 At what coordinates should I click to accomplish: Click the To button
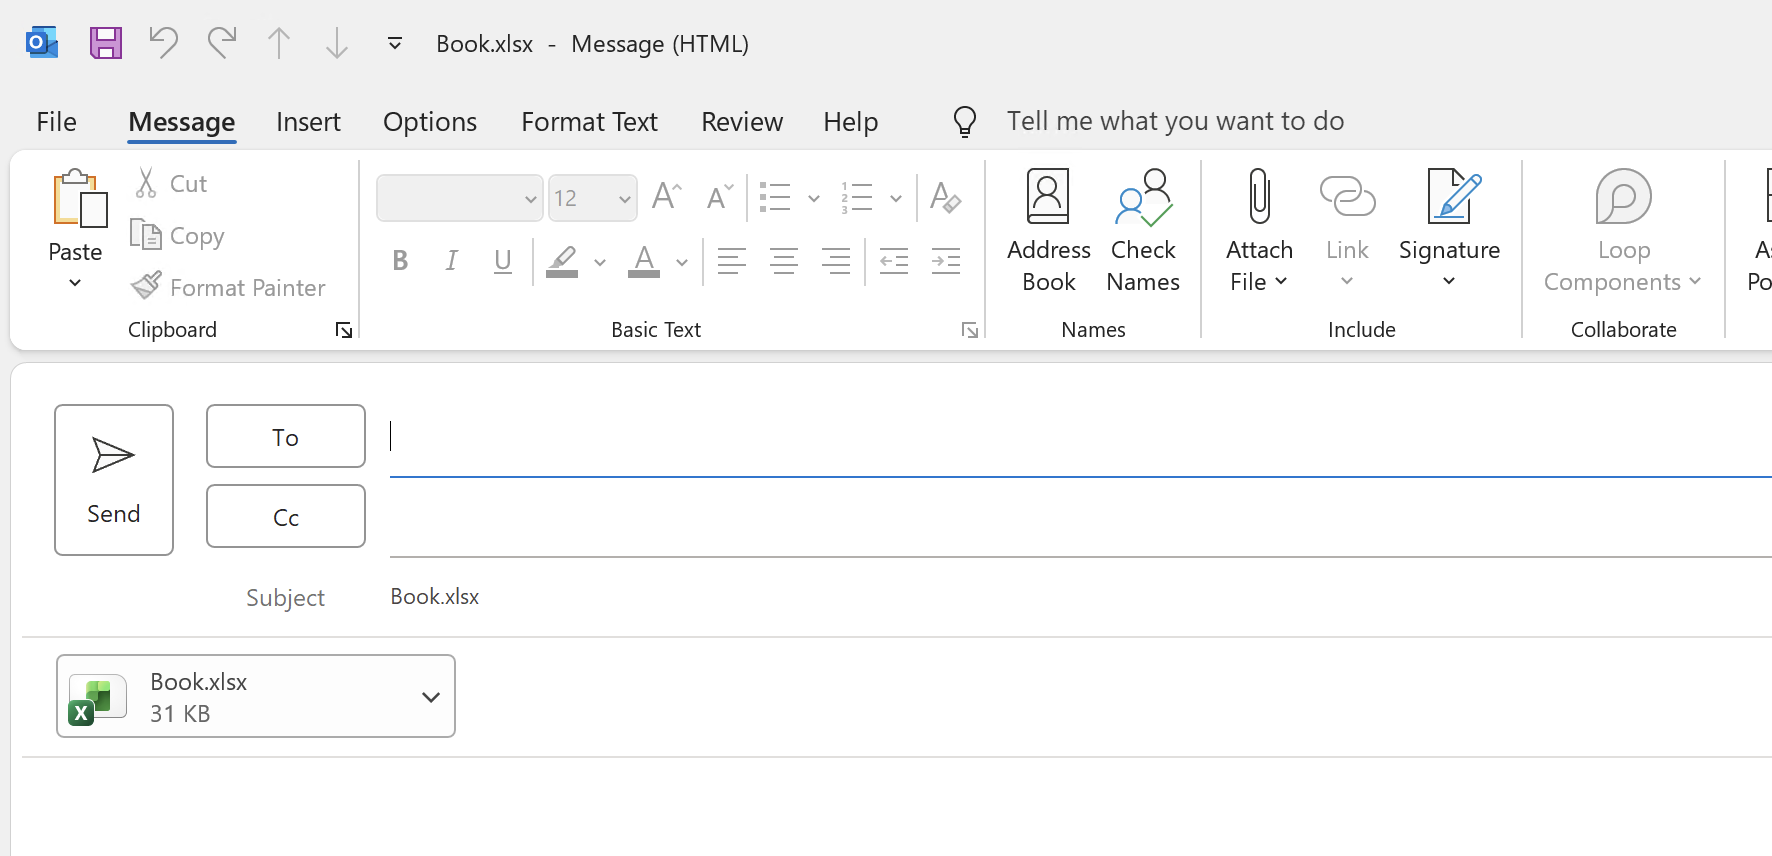[286, 436]
